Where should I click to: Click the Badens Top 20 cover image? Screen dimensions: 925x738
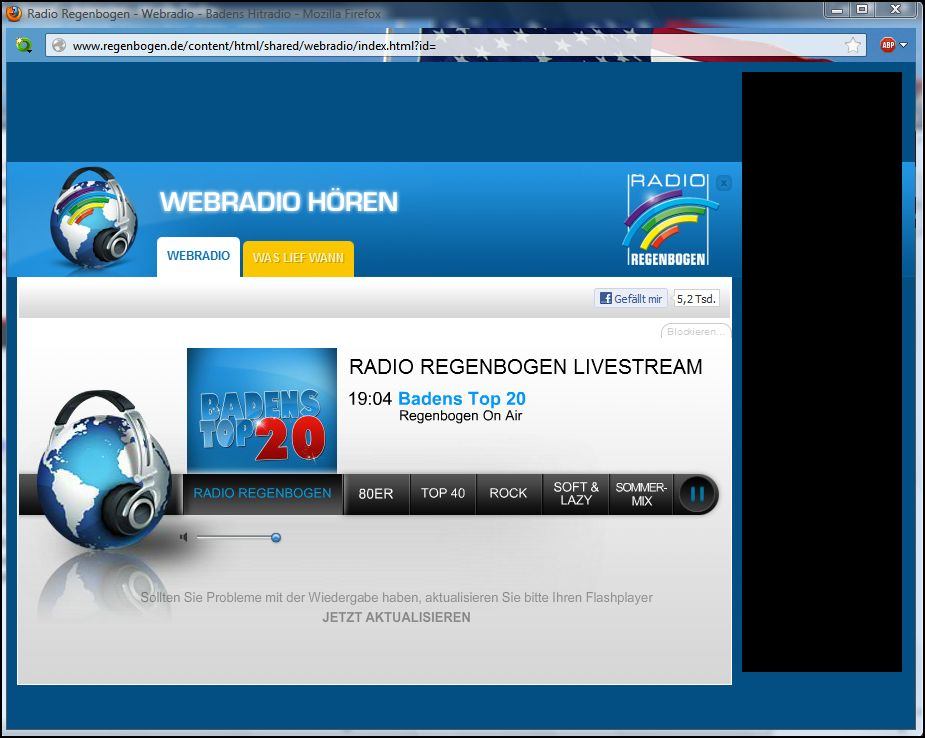[x=262, y=410]
